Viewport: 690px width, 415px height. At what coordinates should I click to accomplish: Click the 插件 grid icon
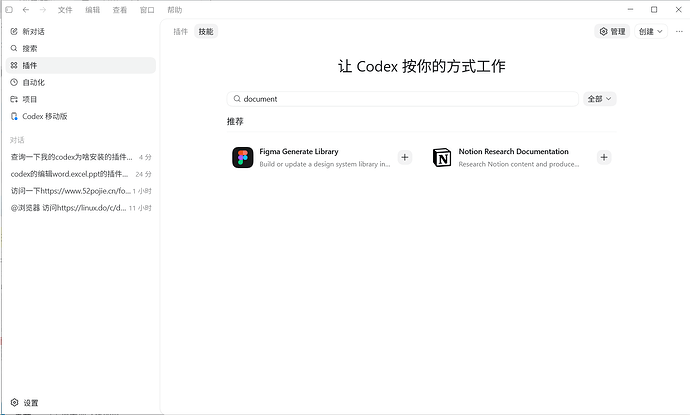(x=14, y=65)
